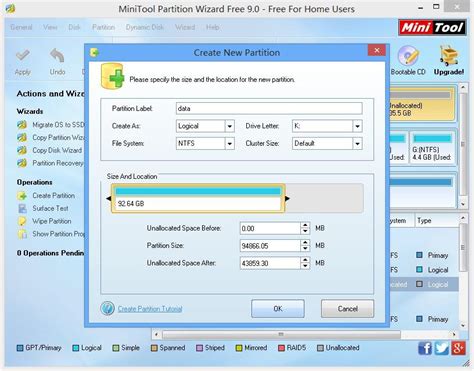Click the Striped legend entry

[x=210, y=348]
